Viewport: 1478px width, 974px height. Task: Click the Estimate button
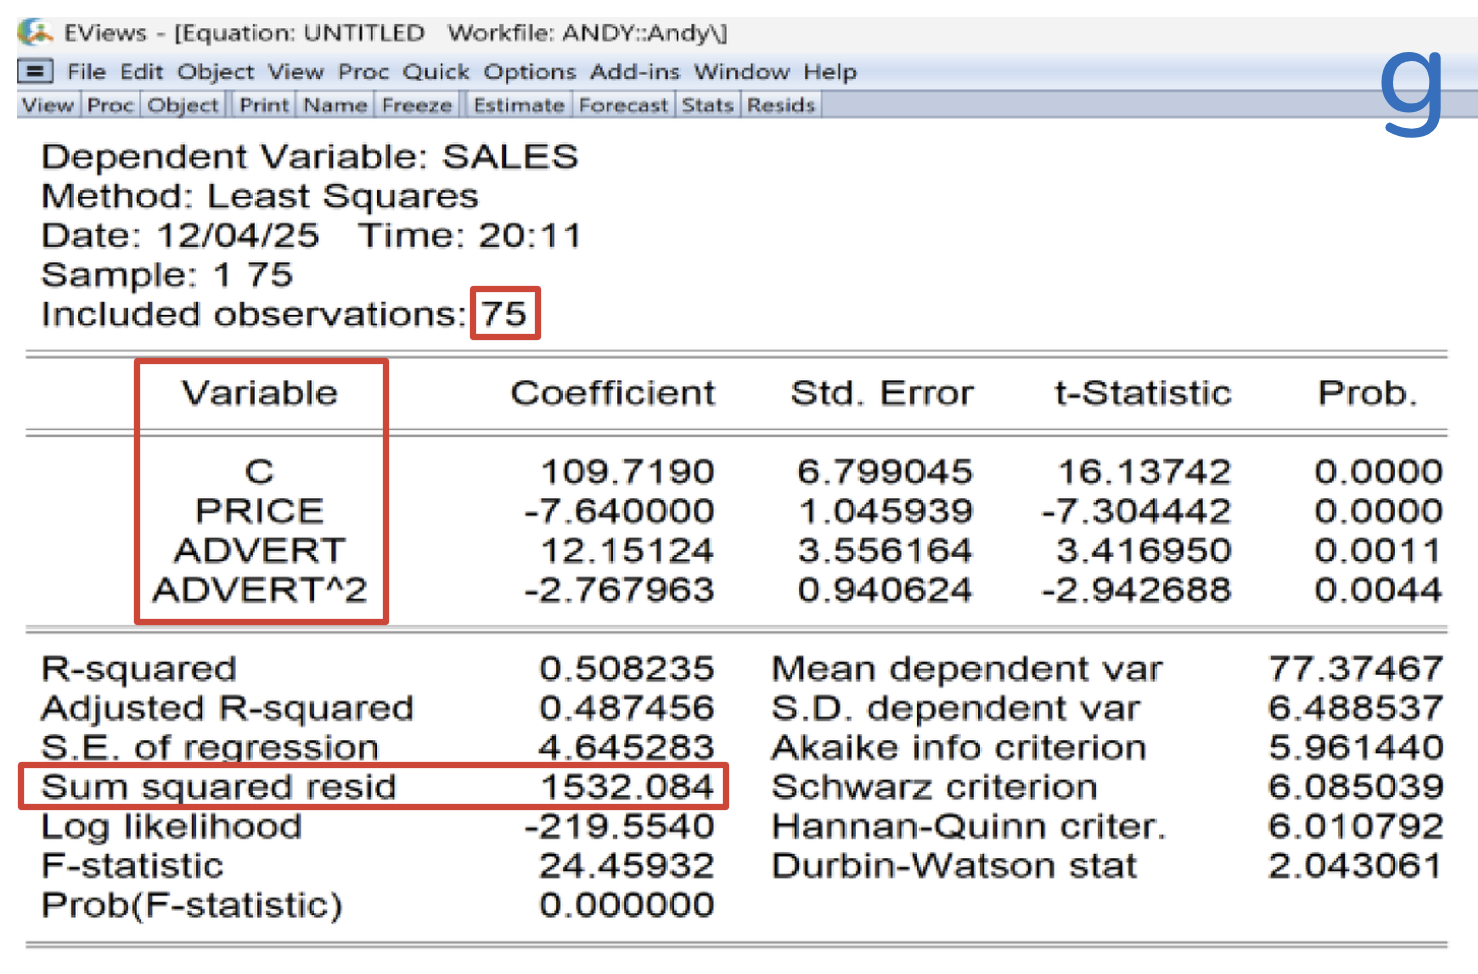pos(519,105)
